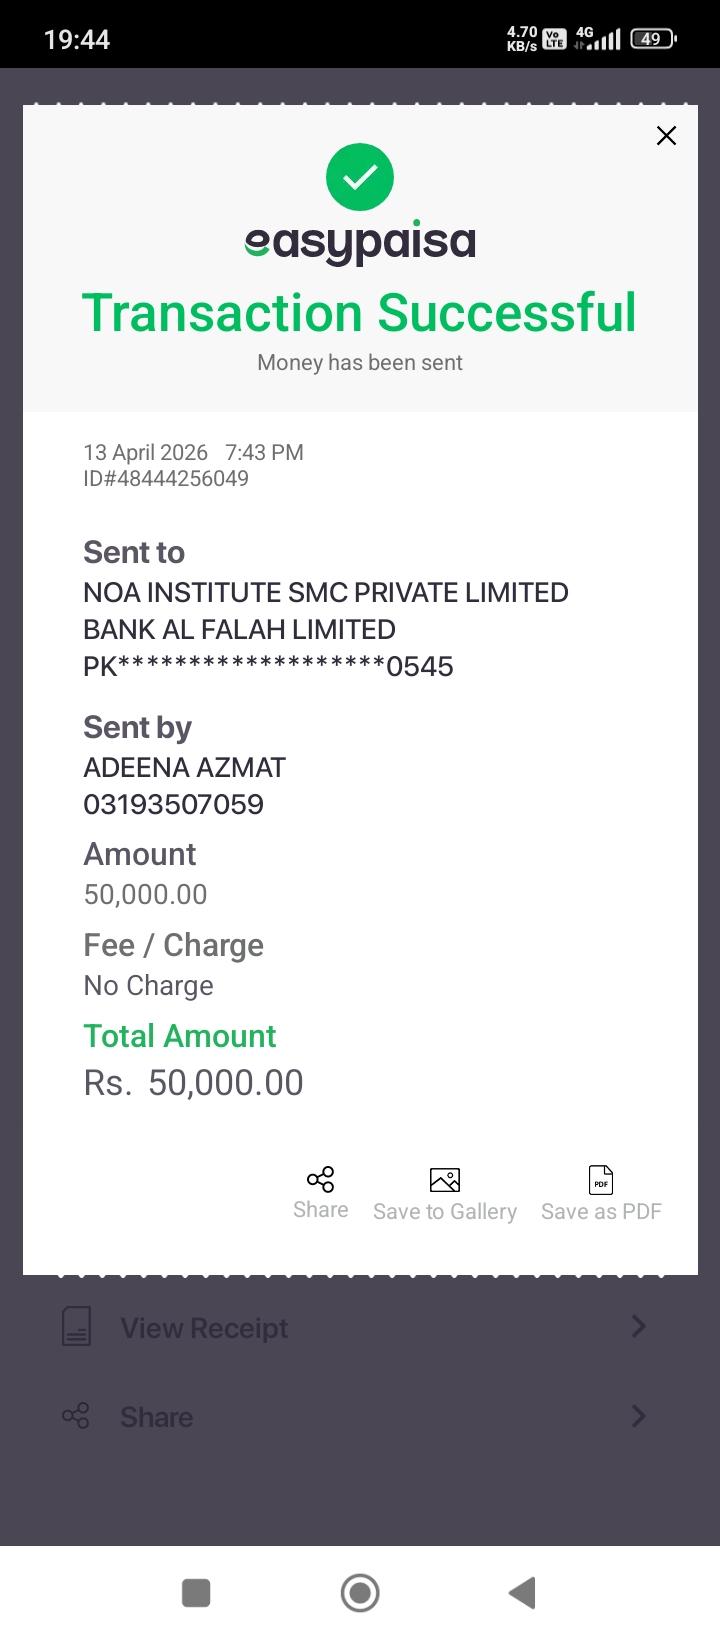
Task: Tap the transaction ID number text
Action: tap(166, 479)
